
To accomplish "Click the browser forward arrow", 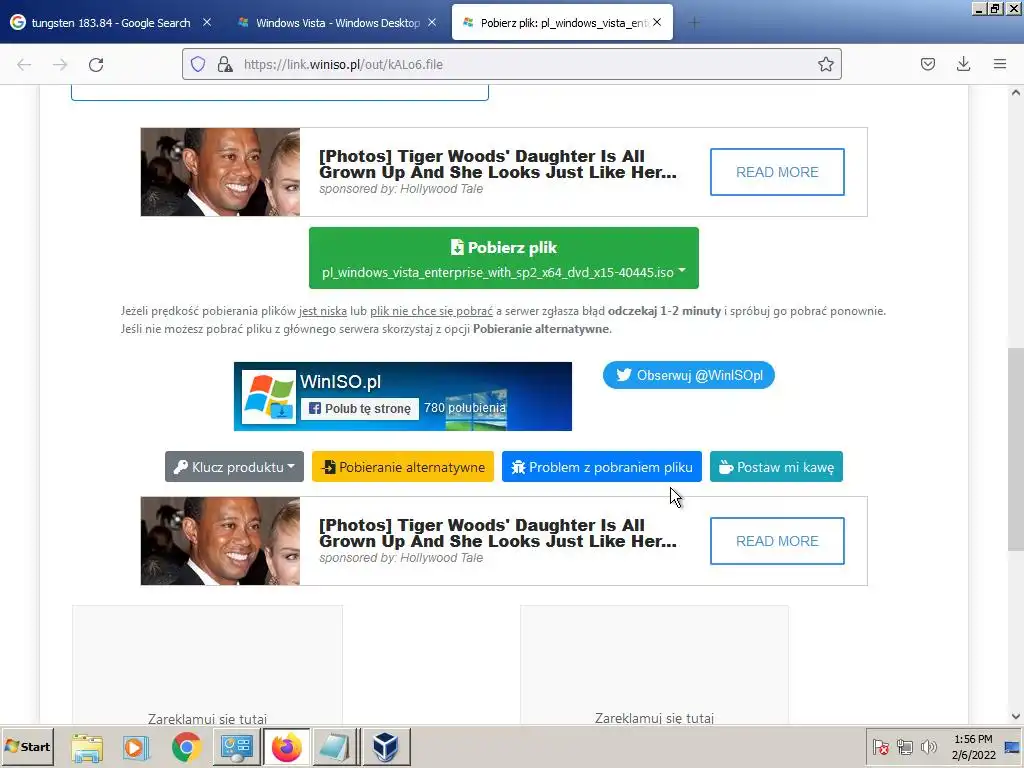I will [x=60, y=64].
